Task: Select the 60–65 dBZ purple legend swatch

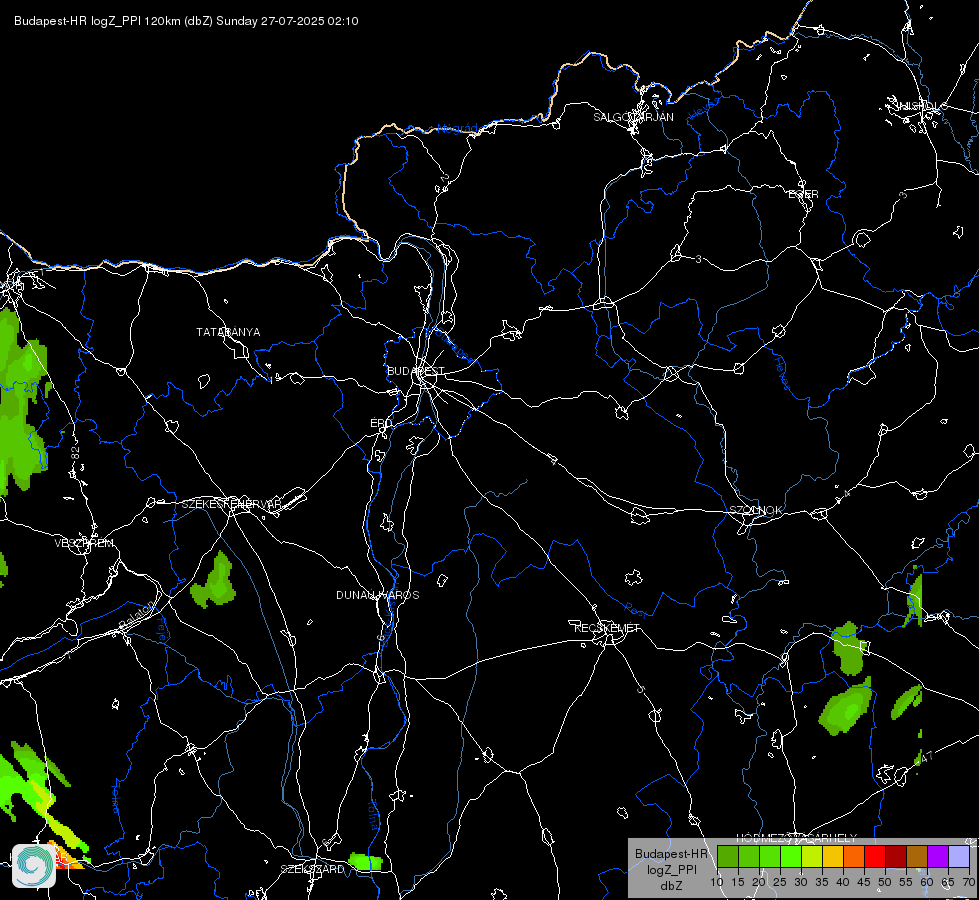Action: click(x=938, y=856)
